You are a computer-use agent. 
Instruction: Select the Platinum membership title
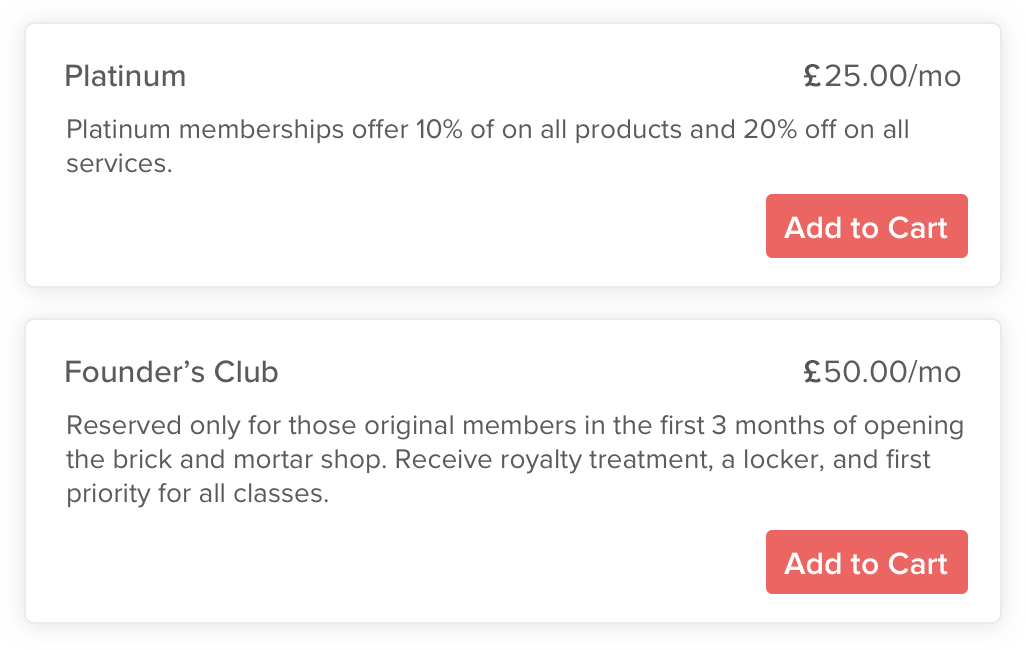[125, 76]
